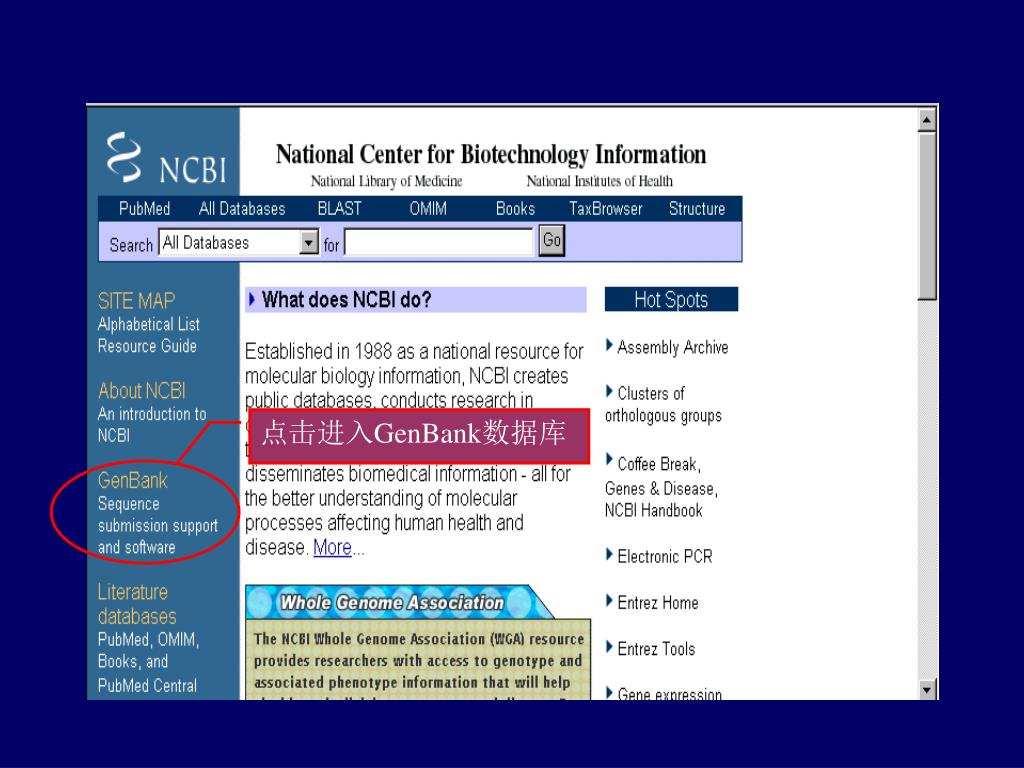
Task: Open TaxBrowser in the navigation bar
Action: click(x=606, y=209)
